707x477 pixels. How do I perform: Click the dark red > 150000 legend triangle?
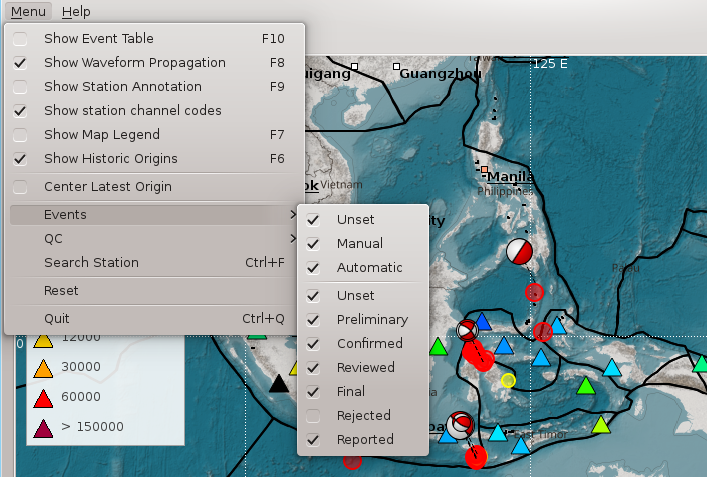click(x=44, y=427)
